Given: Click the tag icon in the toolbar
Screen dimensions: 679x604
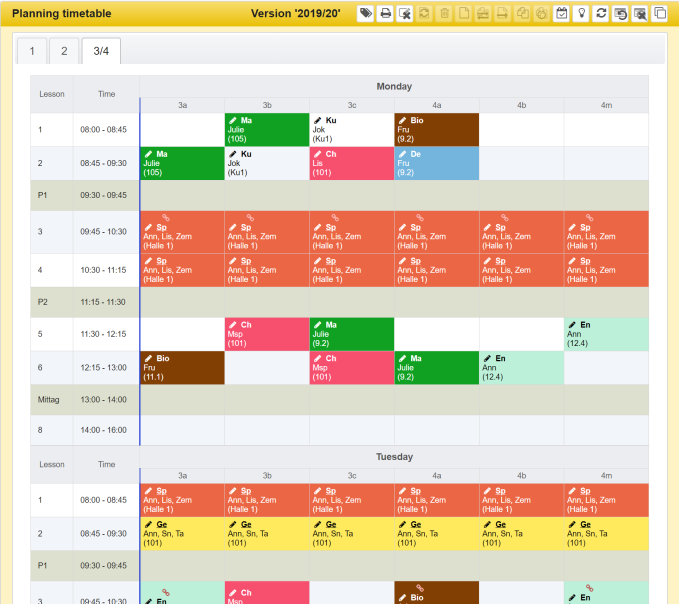Looking at the screenshot, I should point(366,14).
